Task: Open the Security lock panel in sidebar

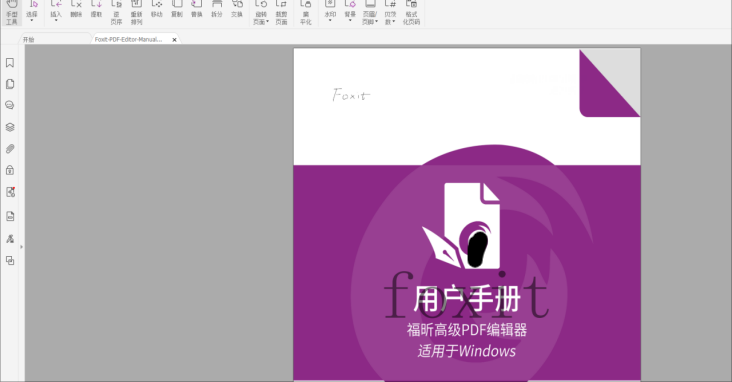Action: click(x=10, y=170)
